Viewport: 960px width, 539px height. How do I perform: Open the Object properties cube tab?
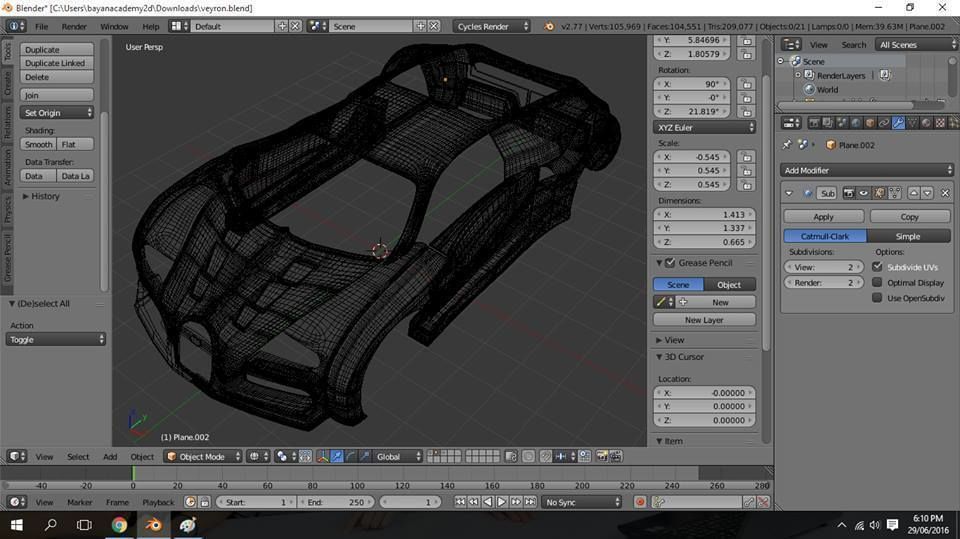870,123
